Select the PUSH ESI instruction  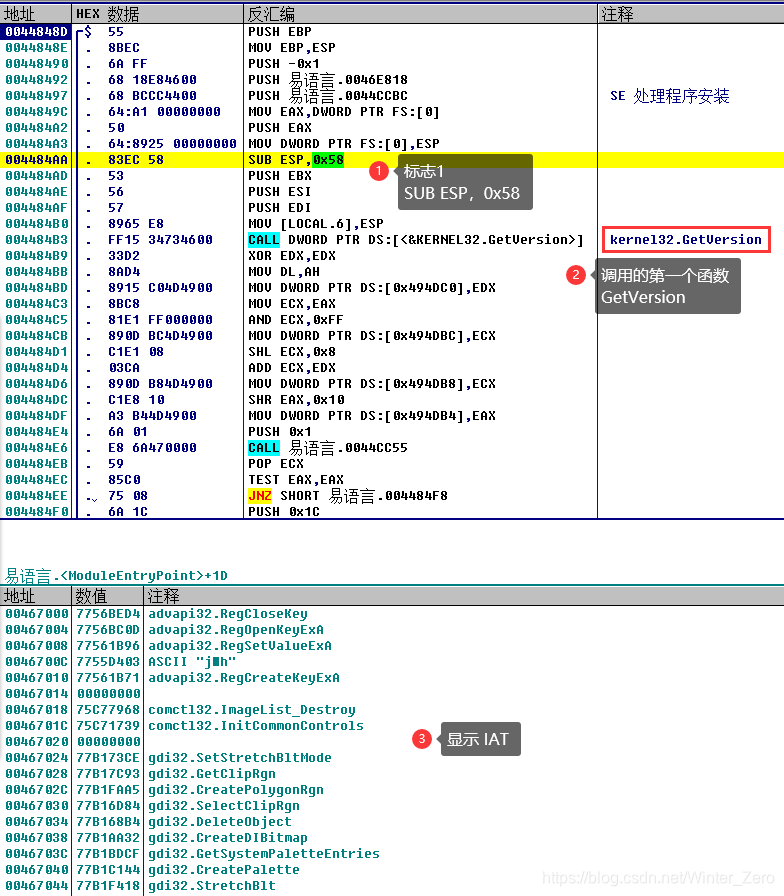click(280, 192)
